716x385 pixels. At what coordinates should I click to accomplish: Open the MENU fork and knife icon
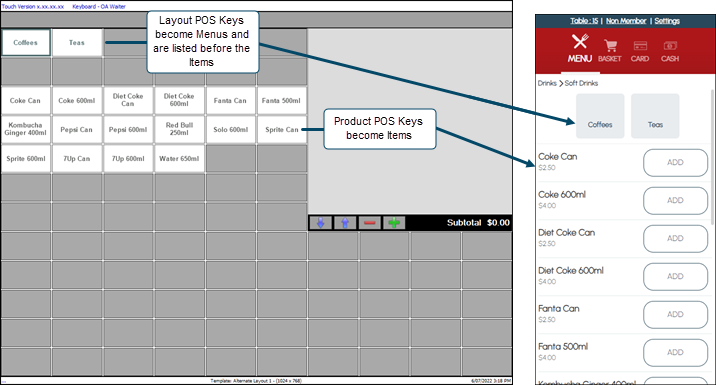pos(579,42)
